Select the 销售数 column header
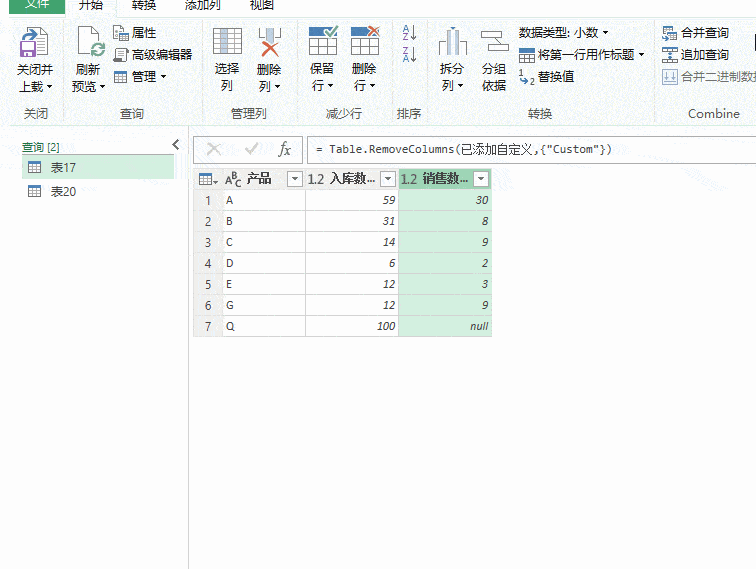The width and height of the screenshot is (756, 569). (x=445, y=179)
